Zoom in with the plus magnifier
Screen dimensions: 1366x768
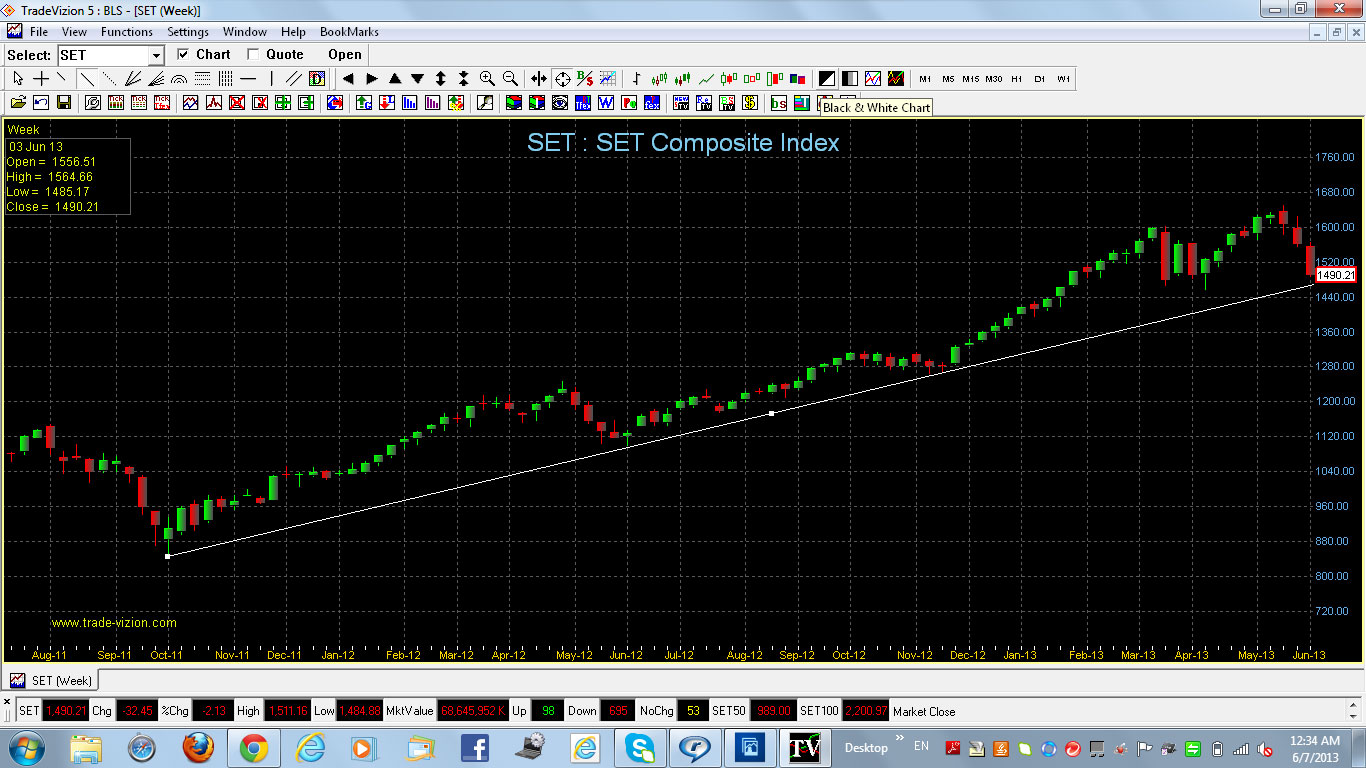(487, 78)
